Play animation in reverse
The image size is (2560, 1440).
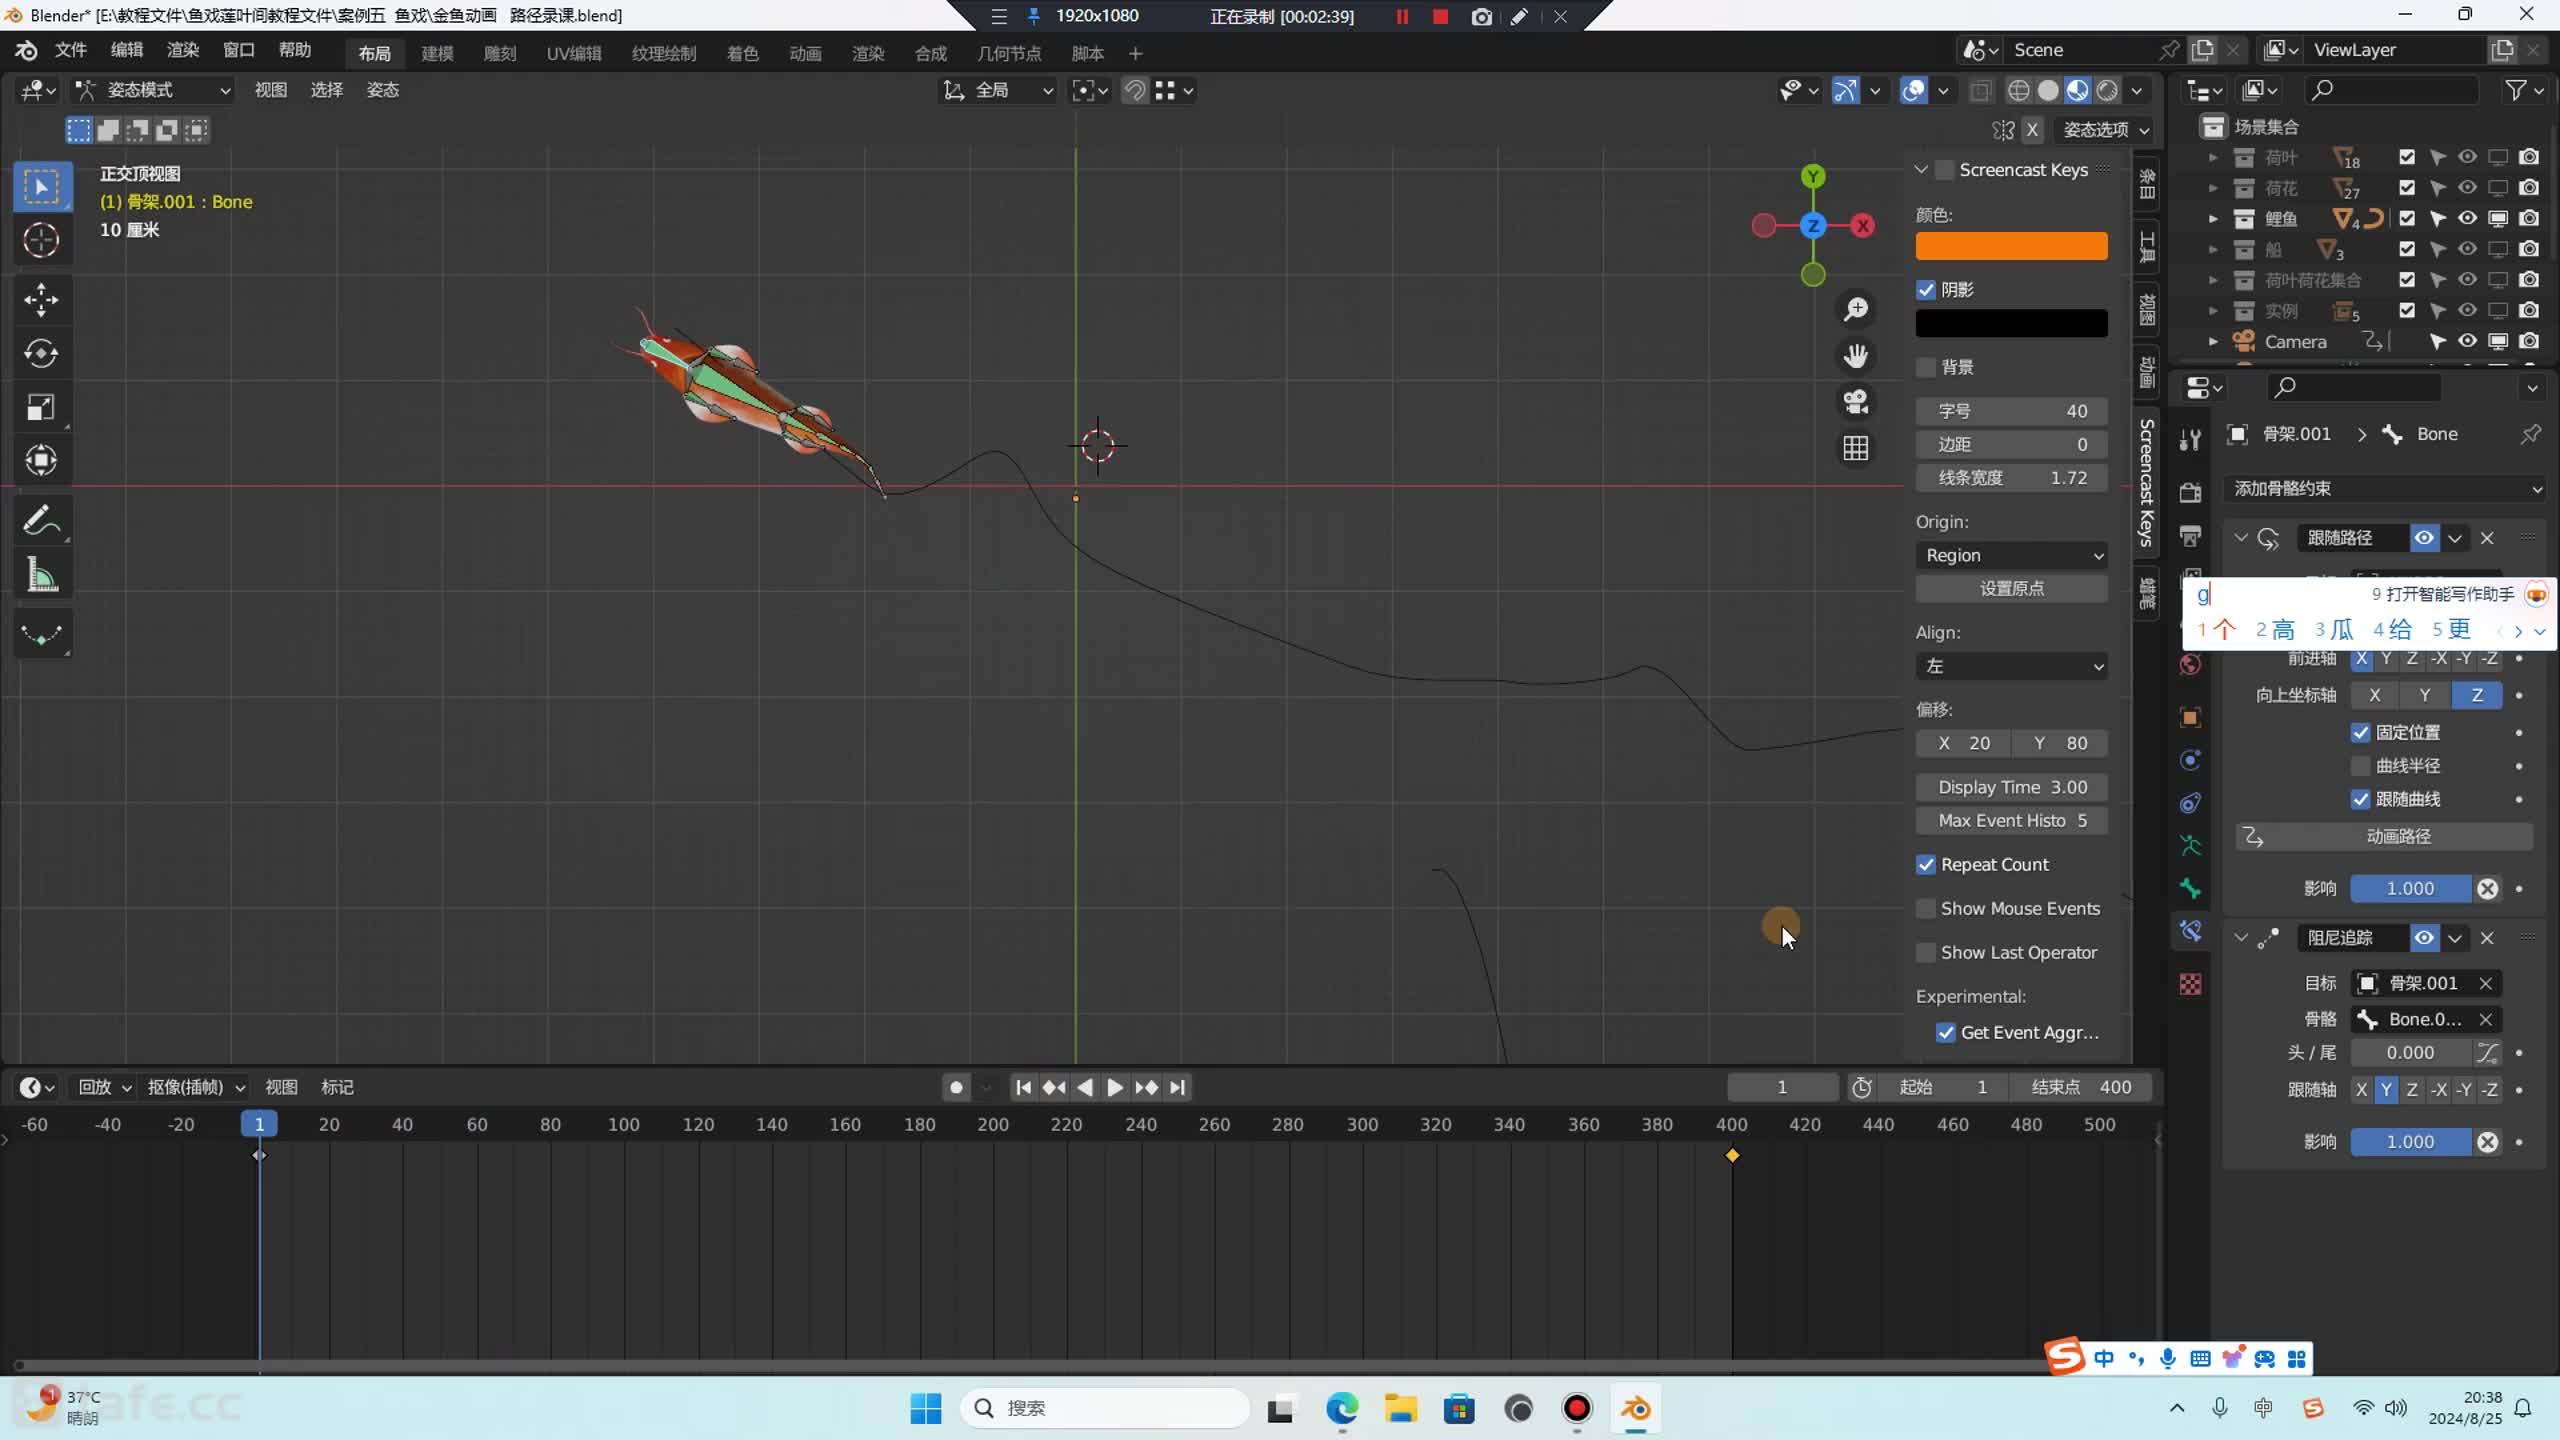1085,1087
